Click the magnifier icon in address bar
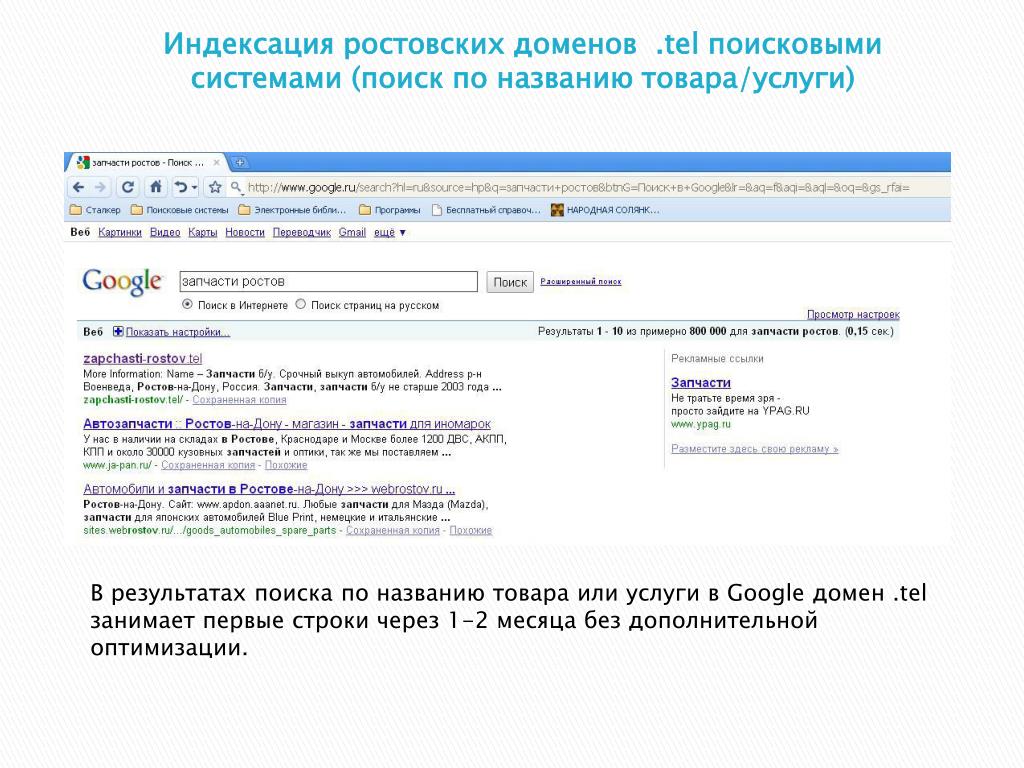This screenshot has height=768, width=1024. pyautogui.click(x=236, y=187)
